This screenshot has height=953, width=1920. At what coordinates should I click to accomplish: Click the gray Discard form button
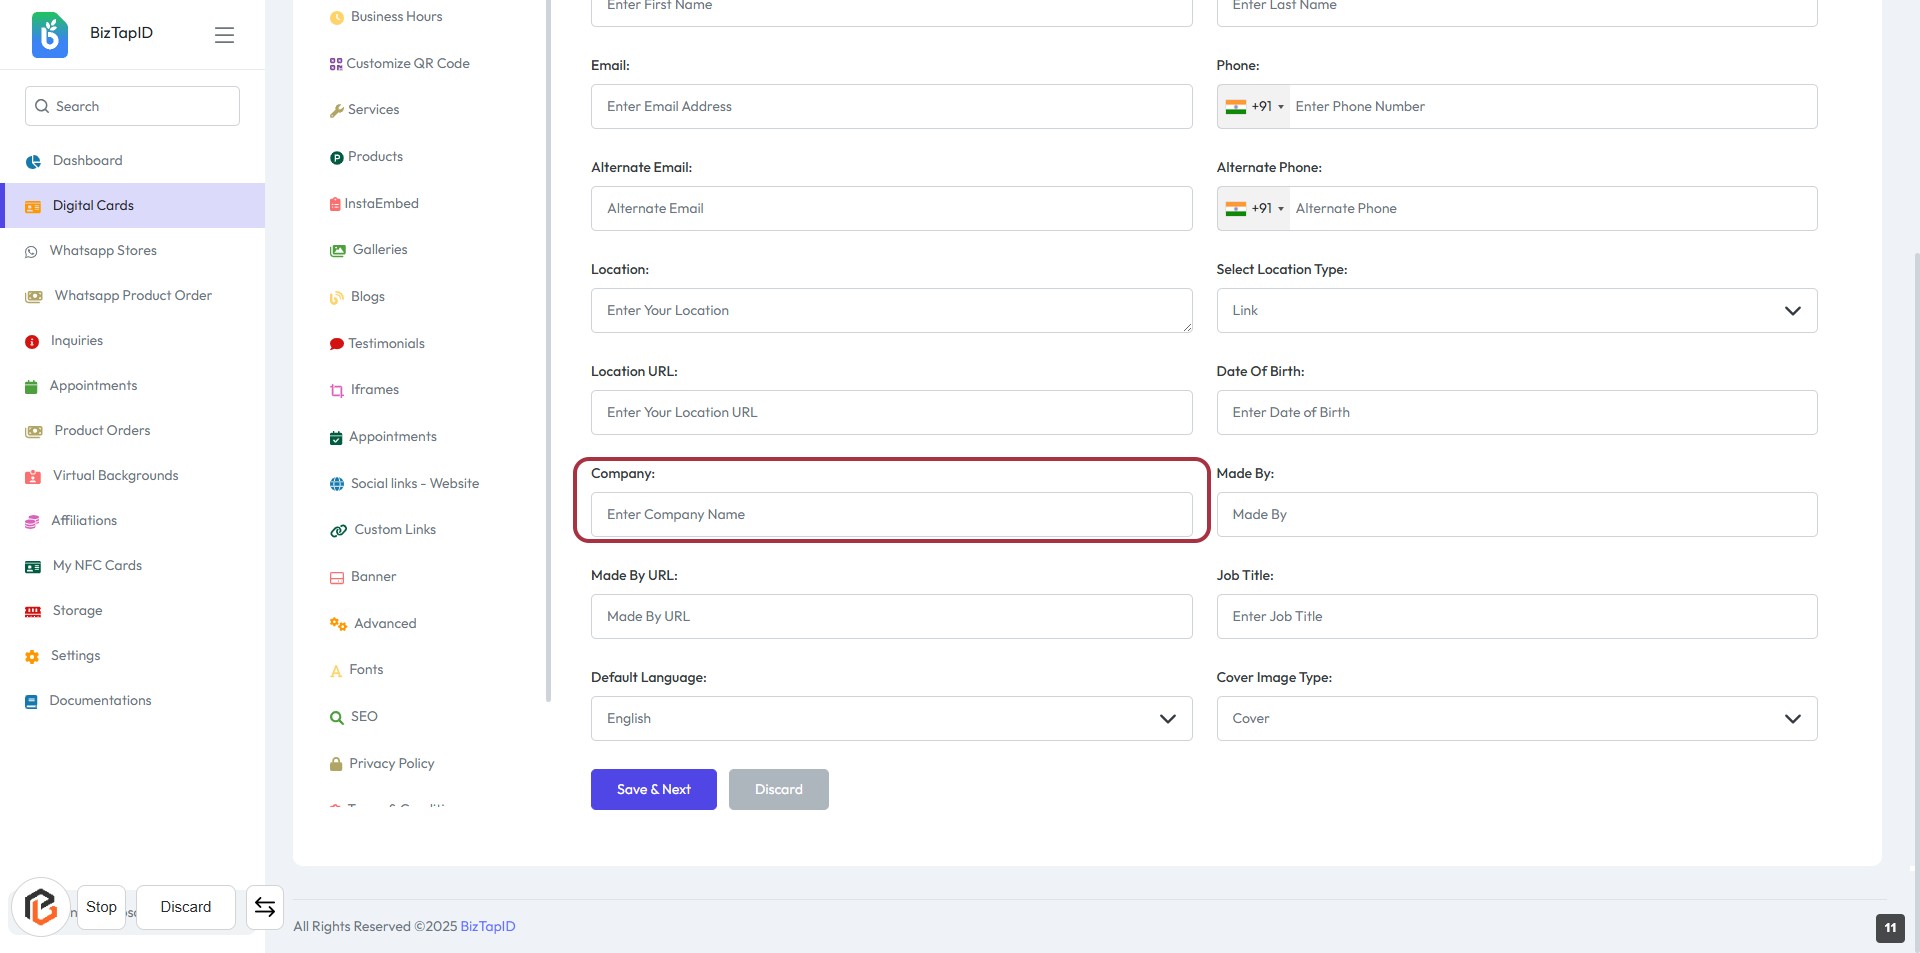point(778,790)
